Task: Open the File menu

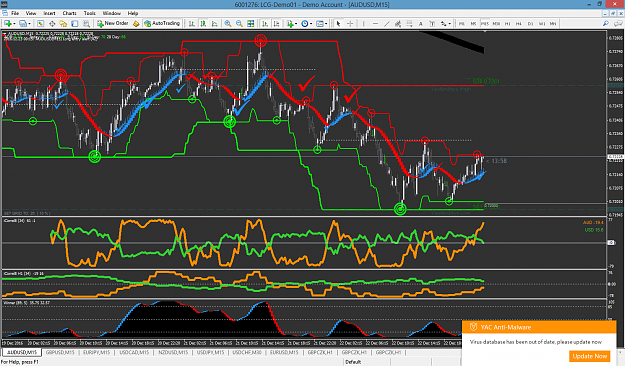Action: click(x=15, y=13)
